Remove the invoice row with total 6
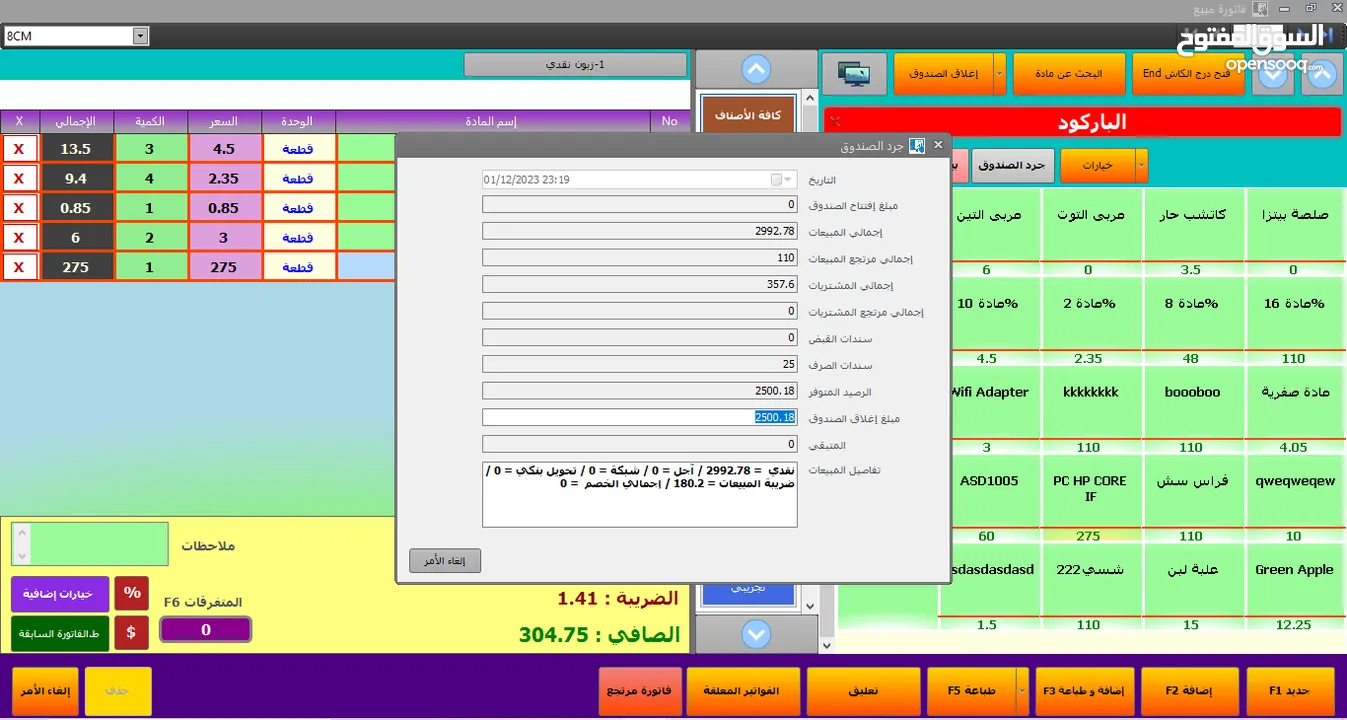Viewport: 1347px width, 720px height. pyautogui.click(x=19, y=238)
